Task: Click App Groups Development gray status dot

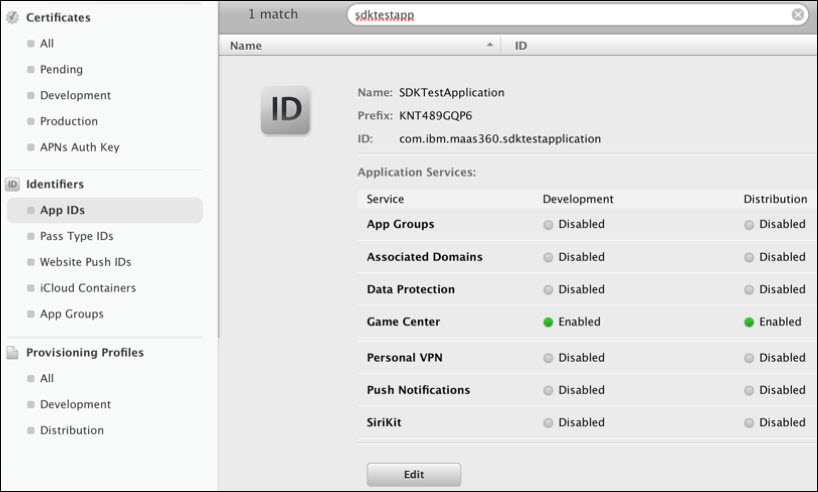Action: click(x=548, y=225)
